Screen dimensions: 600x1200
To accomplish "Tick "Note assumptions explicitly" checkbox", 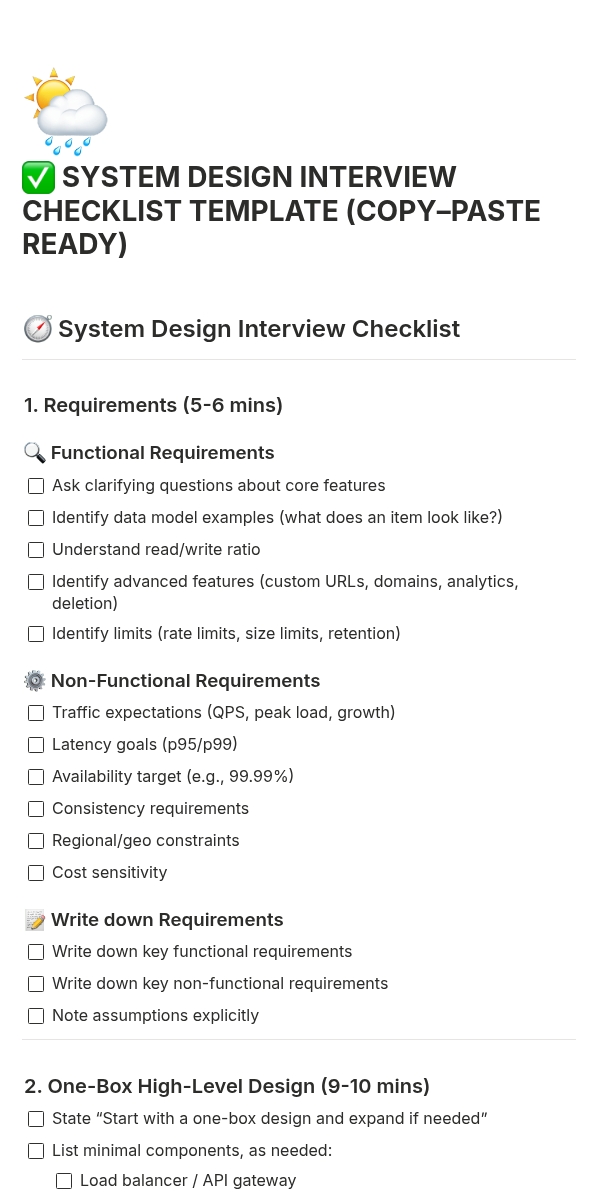I will click(36, 1016).
